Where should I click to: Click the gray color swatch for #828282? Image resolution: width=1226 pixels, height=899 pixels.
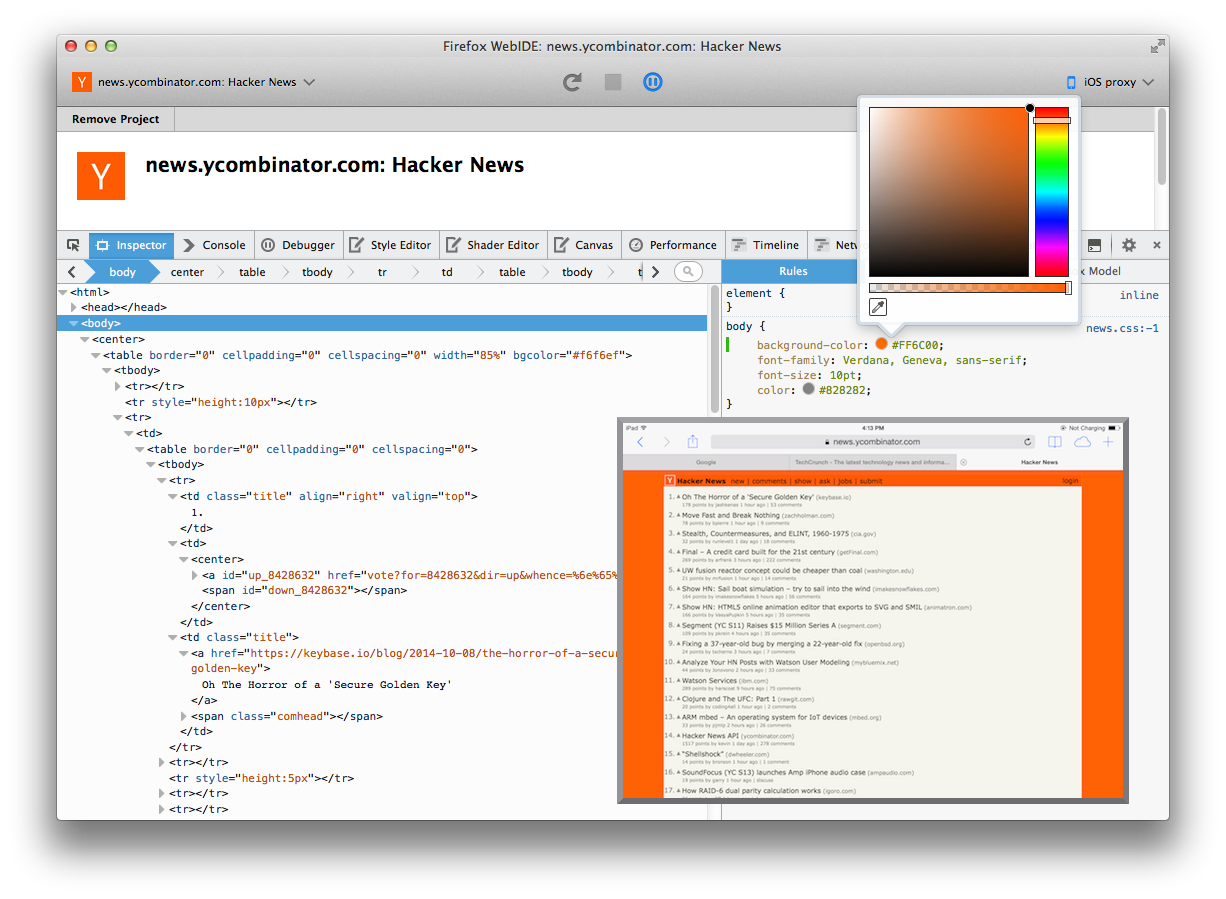[x=808, y=390]
